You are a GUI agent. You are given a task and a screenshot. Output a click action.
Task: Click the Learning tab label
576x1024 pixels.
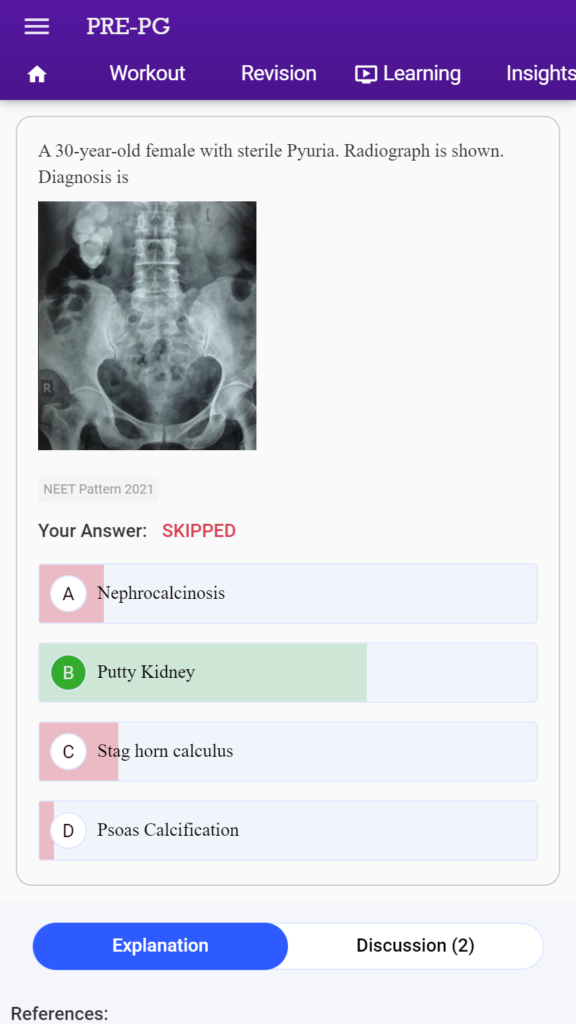(x=422, y=74)
